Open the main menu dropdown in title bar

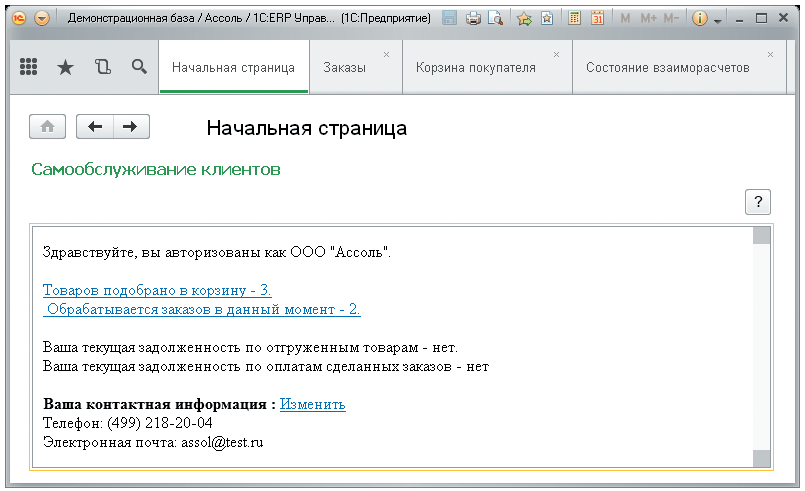(41, 18)
